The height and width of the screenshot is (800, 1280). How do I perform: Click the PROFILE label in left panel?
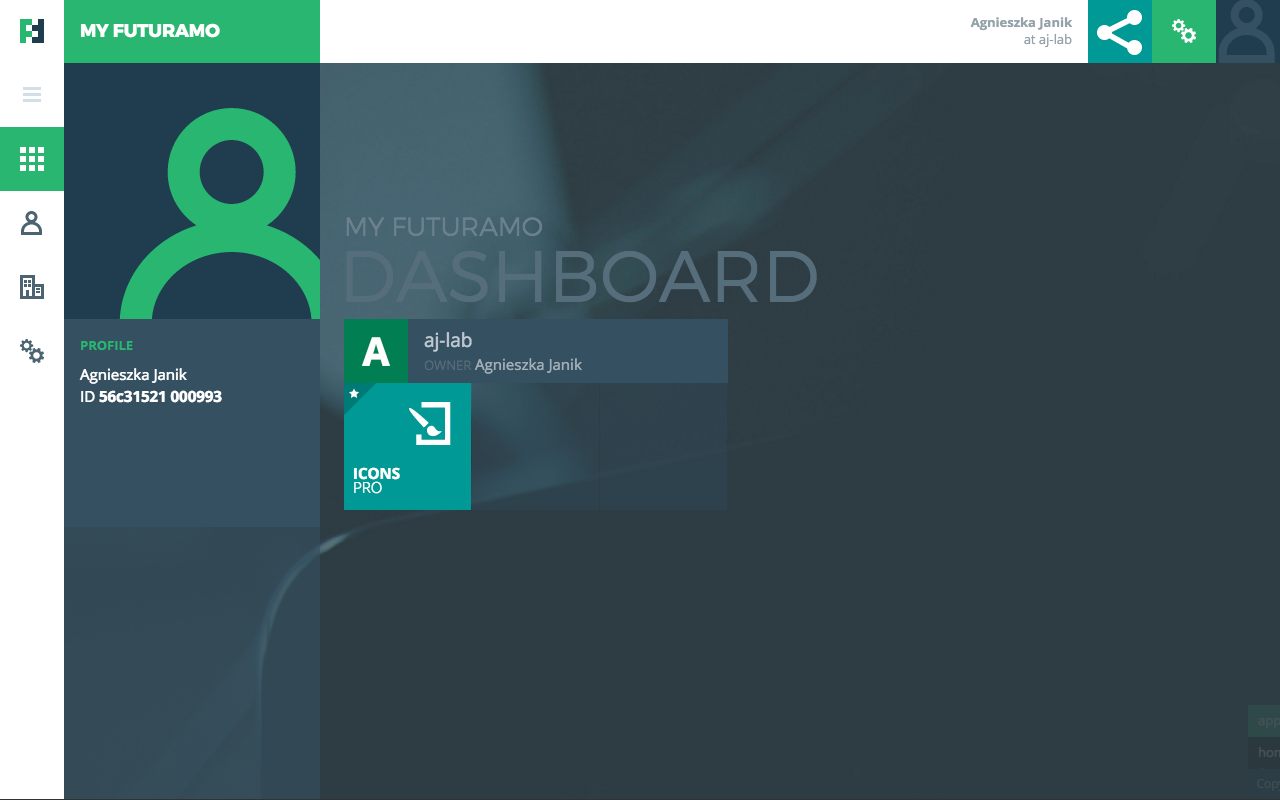(106, 346)
